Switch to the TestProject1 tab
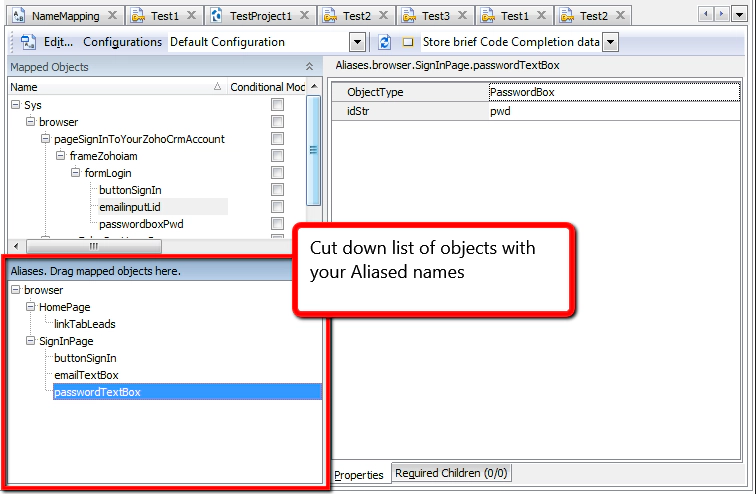Image resolution: width=756 pixels, height=494 pixels. click(260, 16)
